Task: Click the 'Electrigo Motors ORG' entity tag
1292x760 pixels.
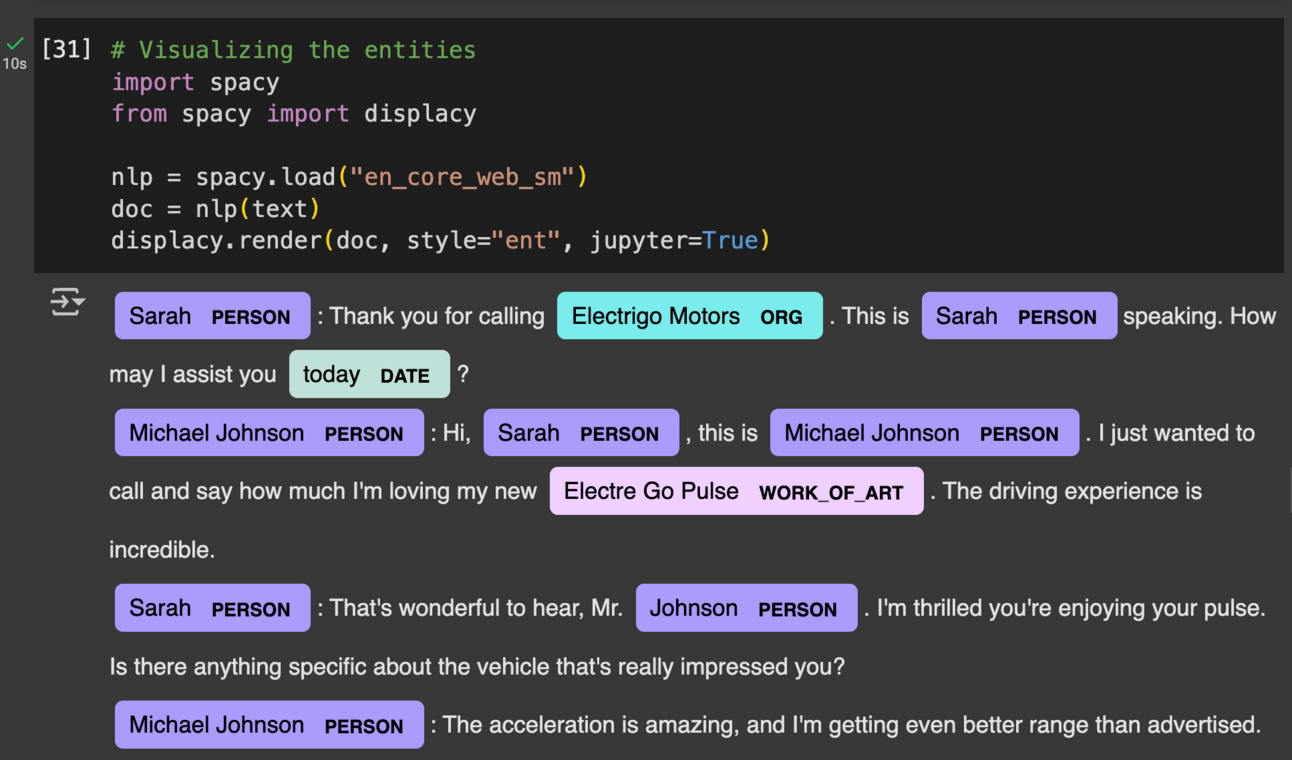Action: pyautogui.click(x=690, y=316)
